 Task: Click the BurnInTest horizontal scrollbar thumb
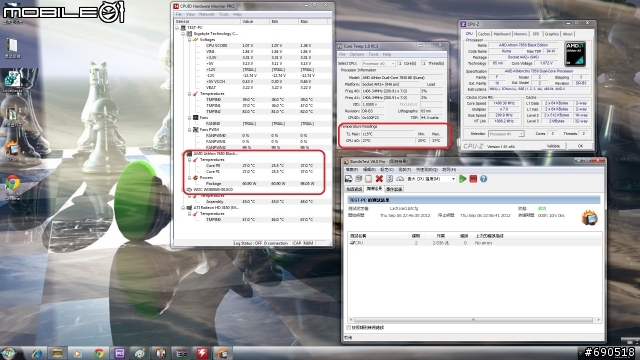coord(473,320)
